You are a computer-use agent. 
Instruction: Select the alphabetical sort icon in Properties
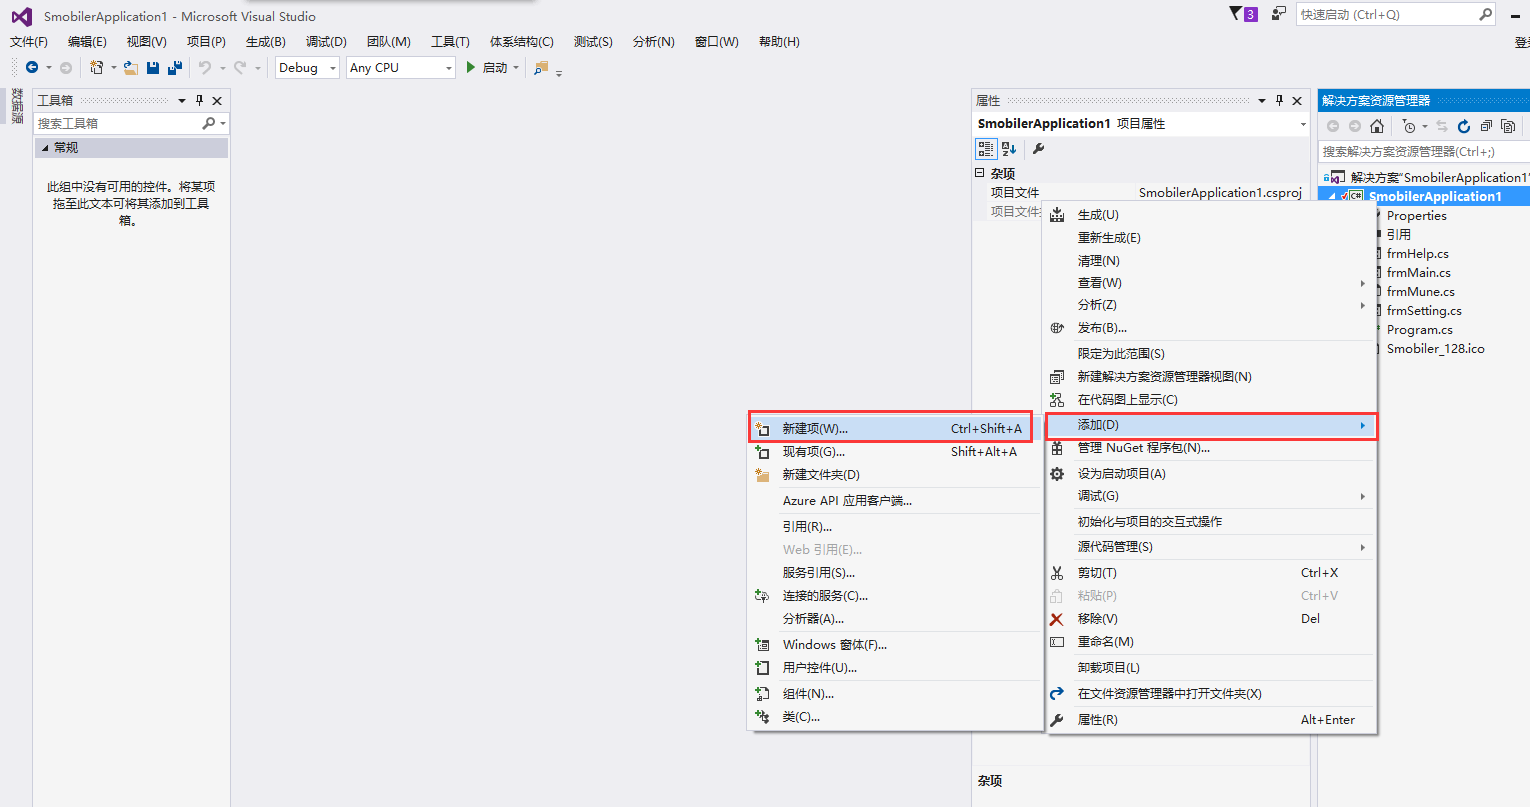click(x=1009, y=148)
